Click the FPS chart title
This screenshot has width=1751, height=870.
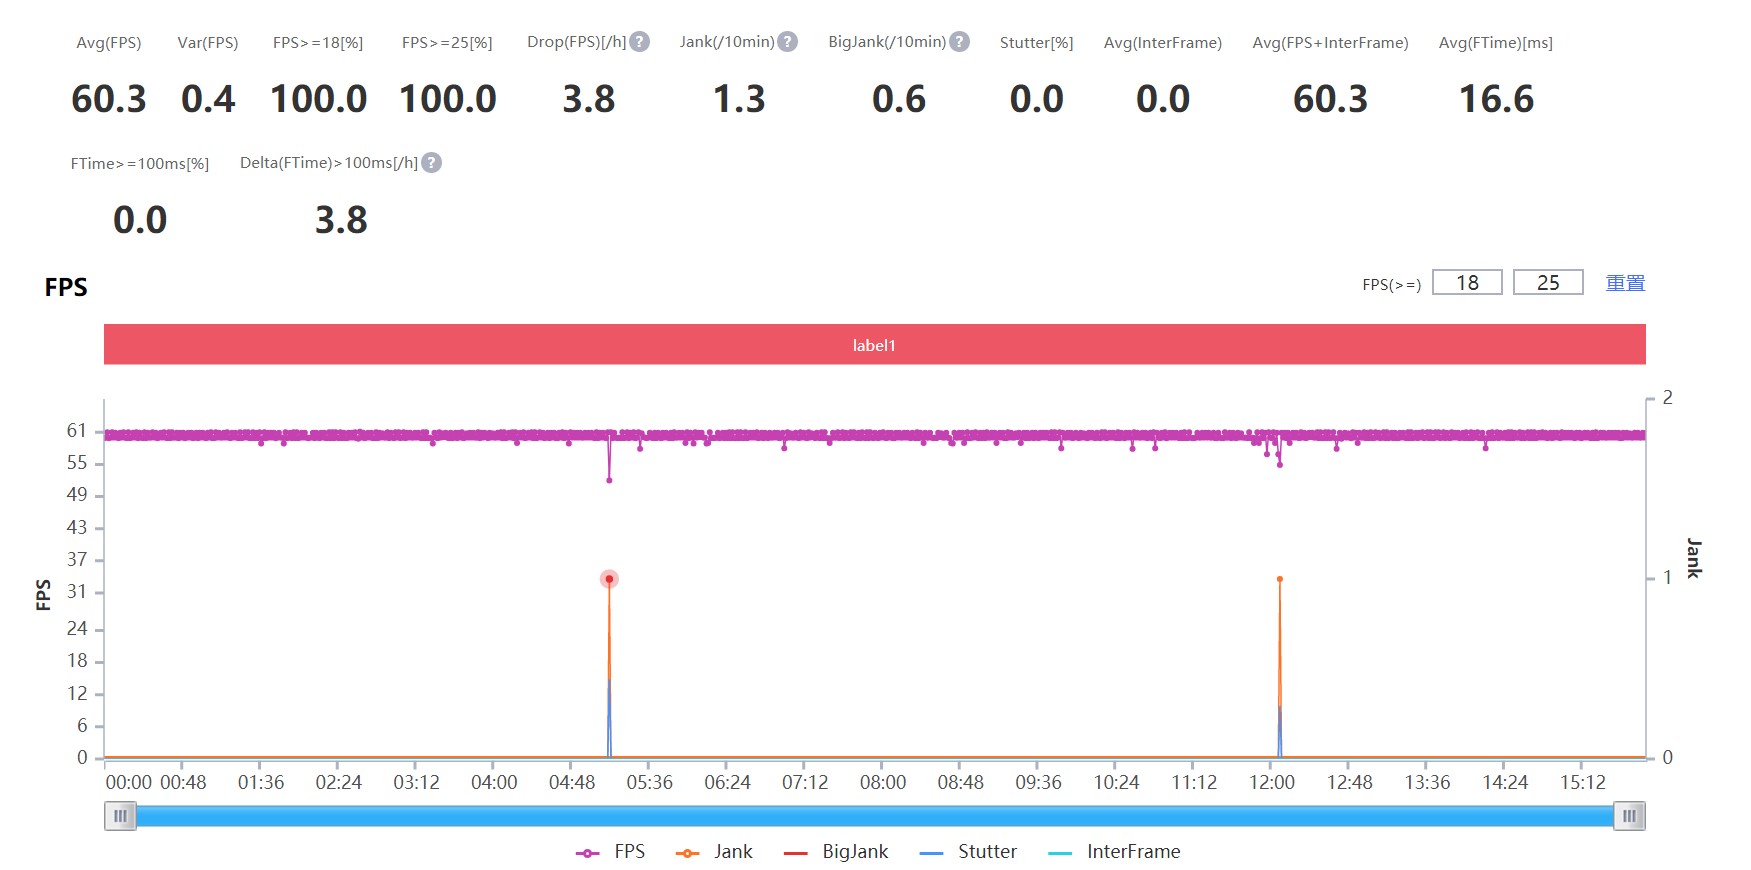(x=66, y=287)
